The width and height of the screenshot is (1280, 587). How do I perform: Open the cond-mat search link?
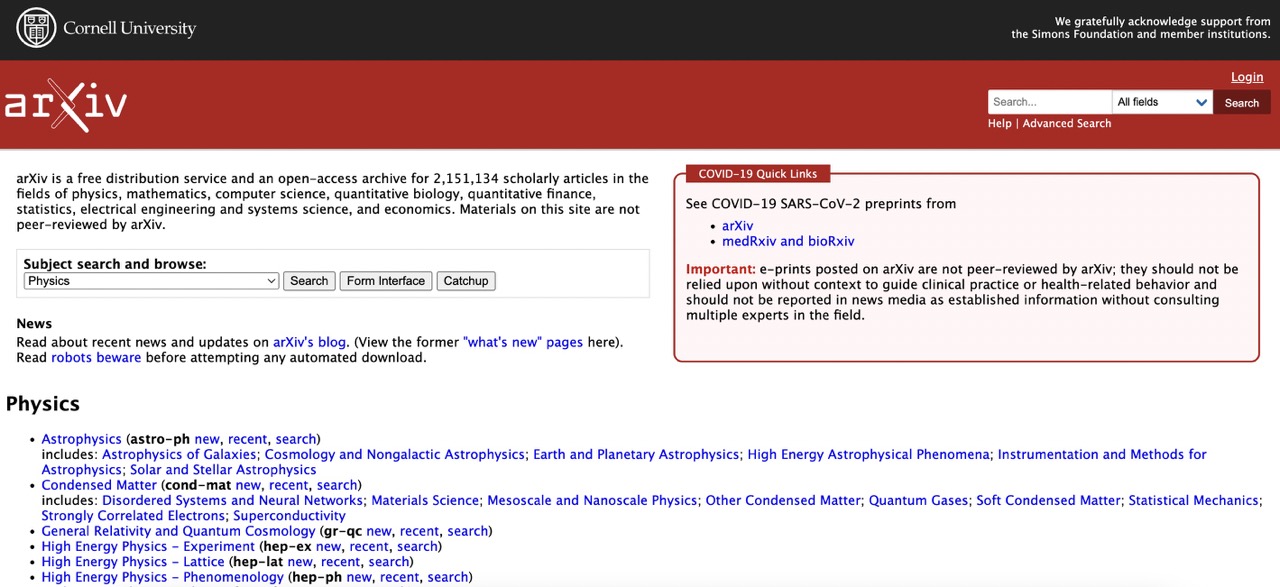point(337,485)
